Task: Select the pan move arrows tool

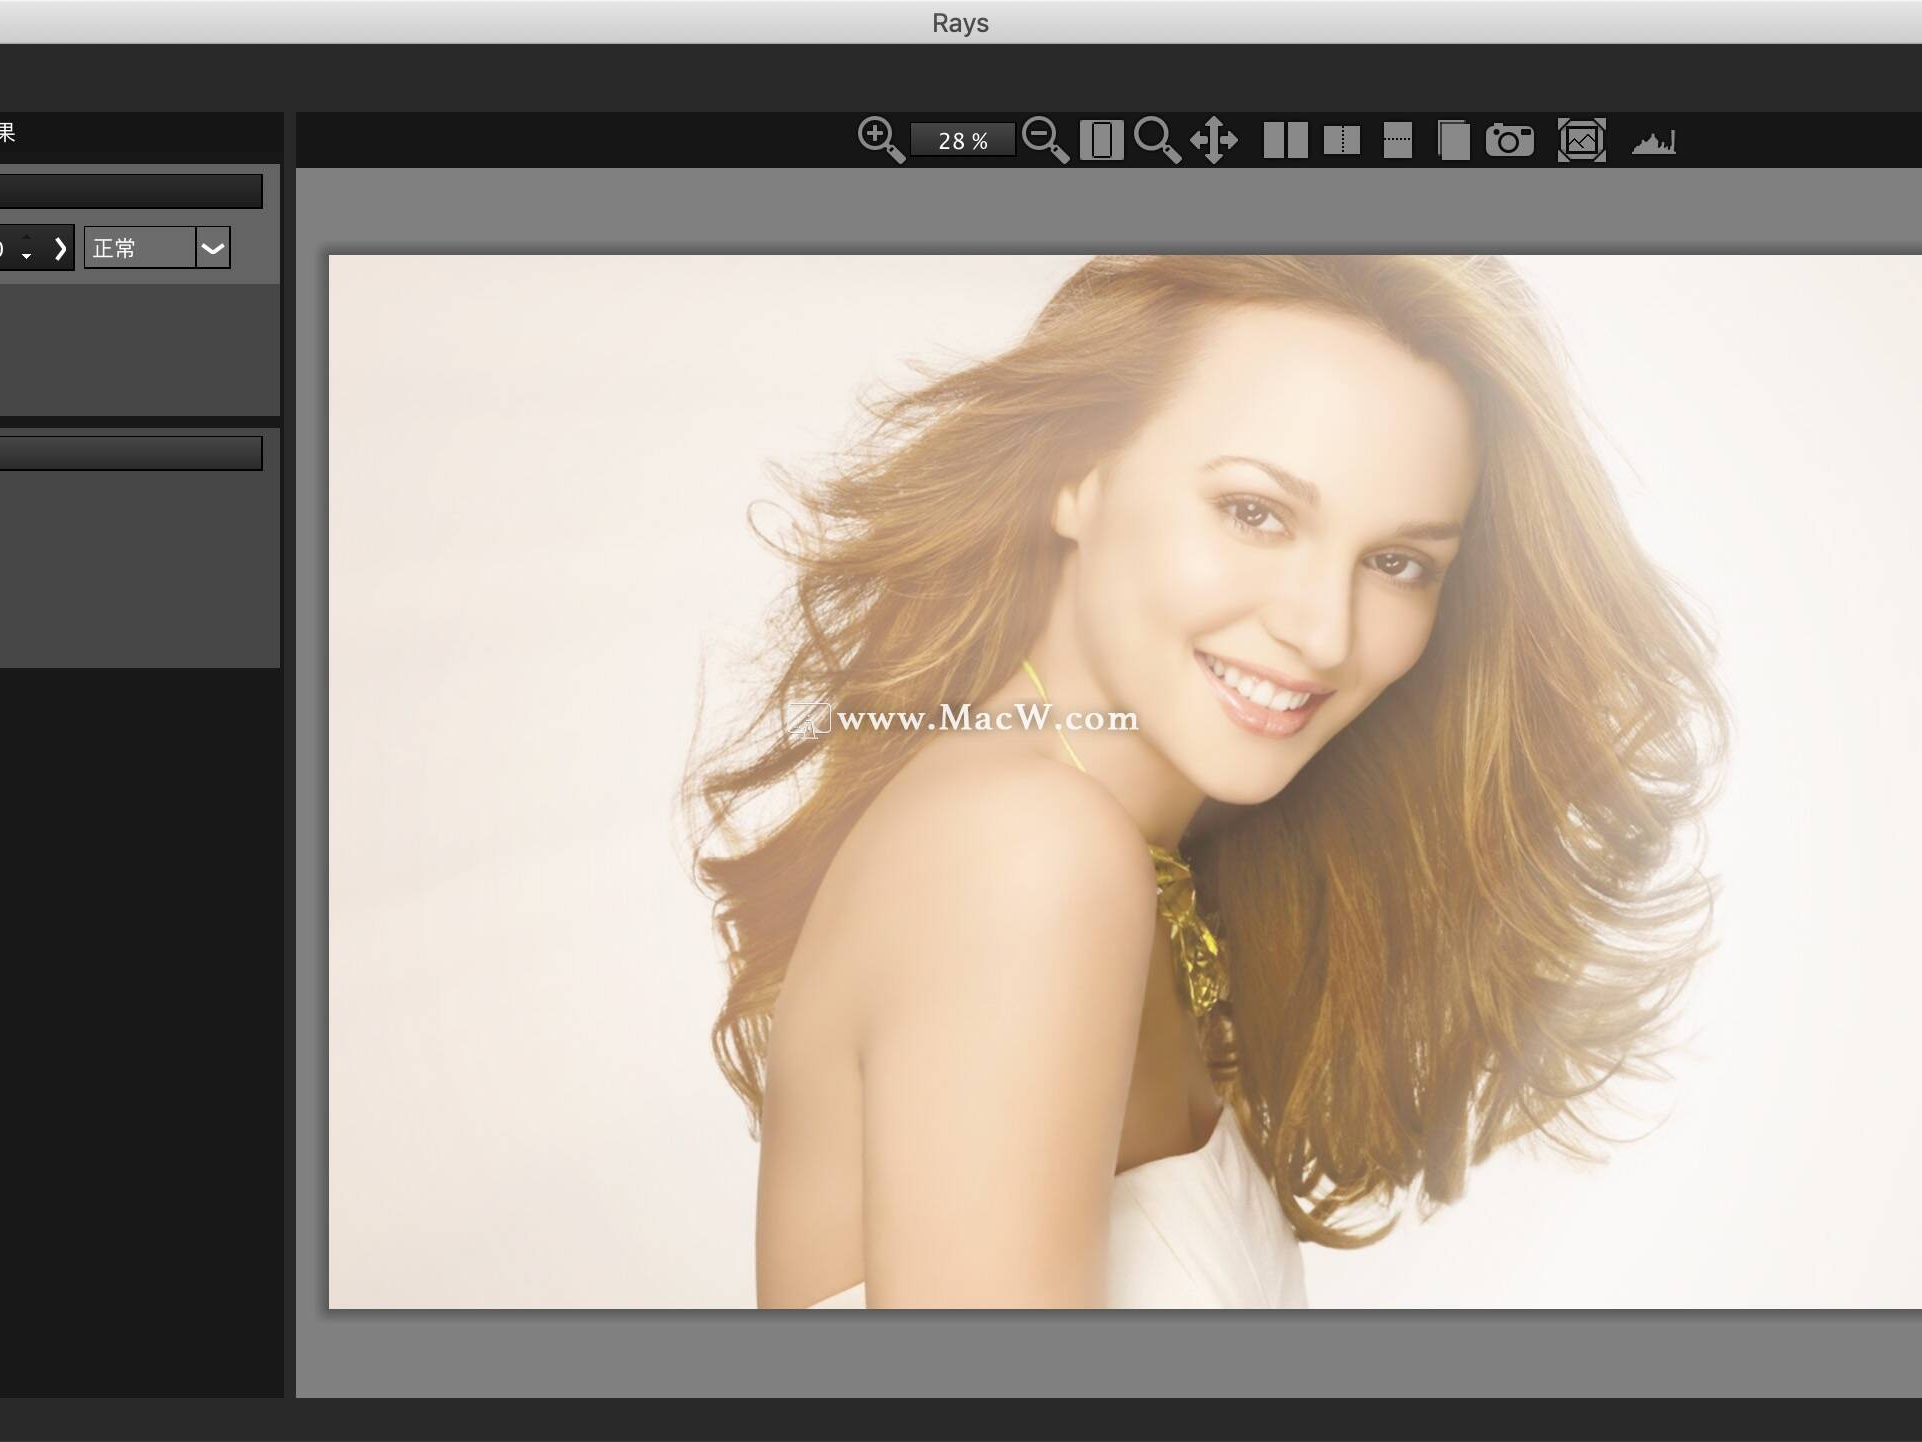Action: tap(1214, 140)
